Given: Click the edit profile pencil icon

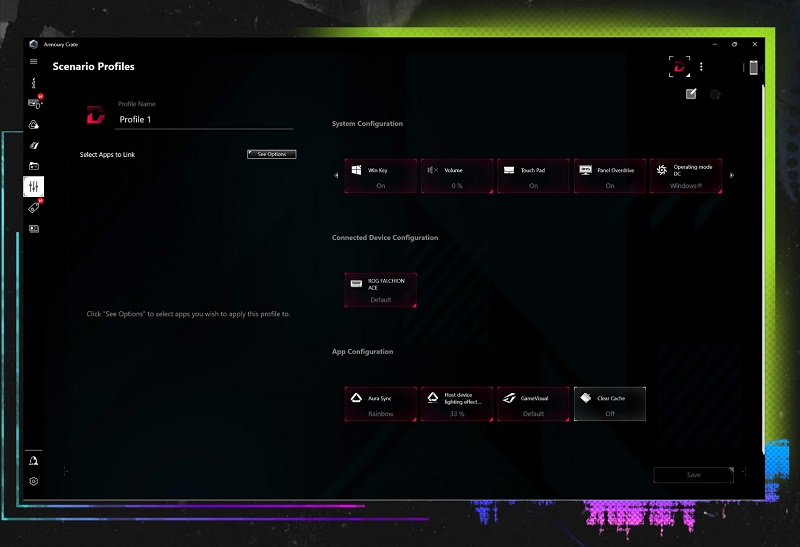Looking at the screenshot, I should click(691, 93).
